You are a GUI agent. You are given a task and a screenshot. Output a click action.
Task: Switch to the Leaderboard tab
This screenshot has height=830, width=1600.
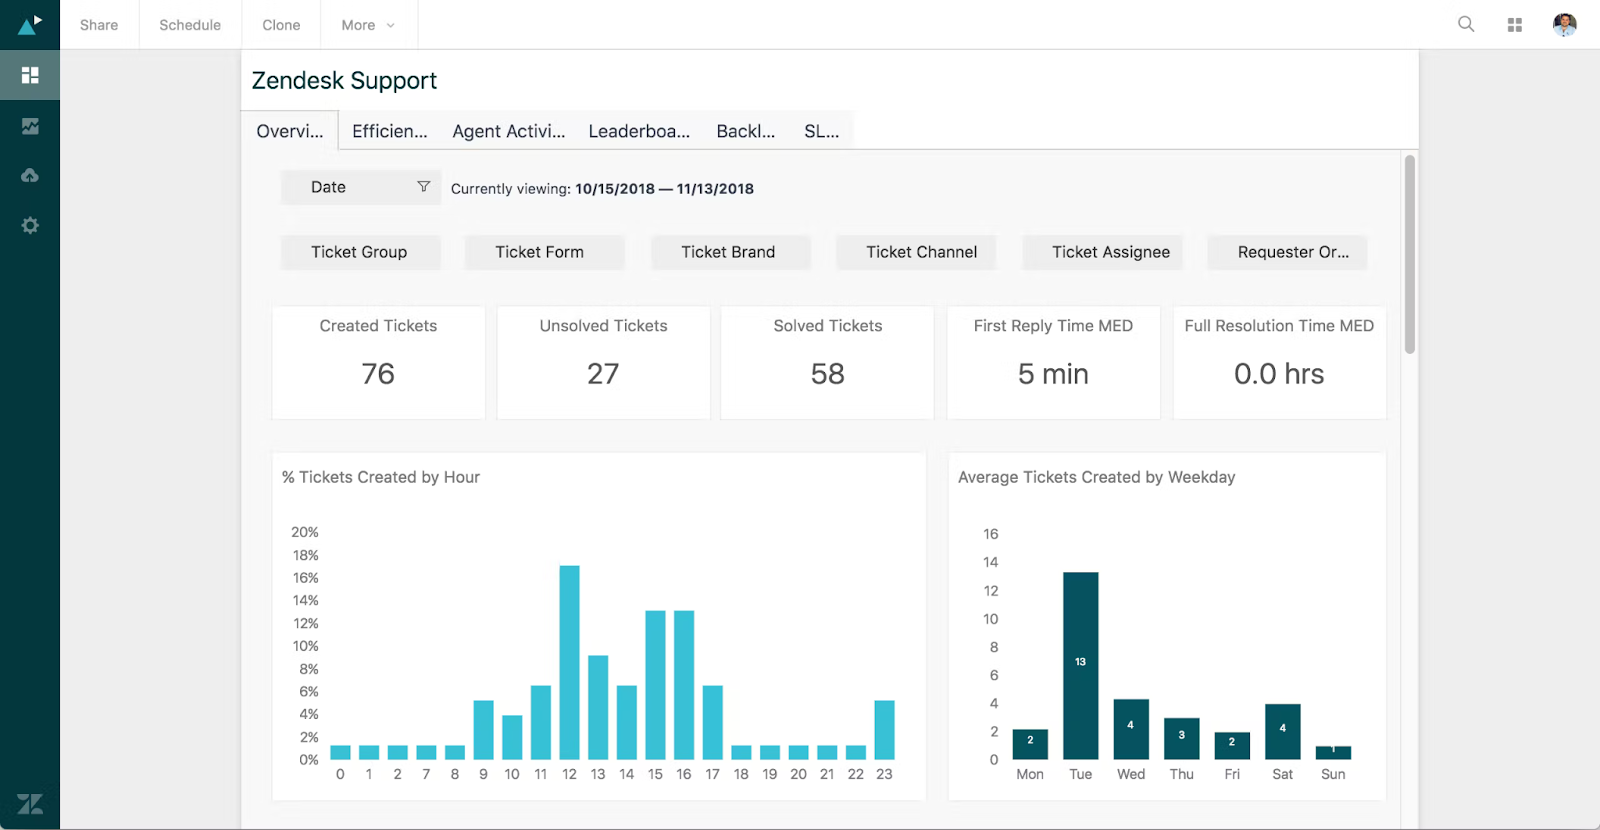(639, 131)
